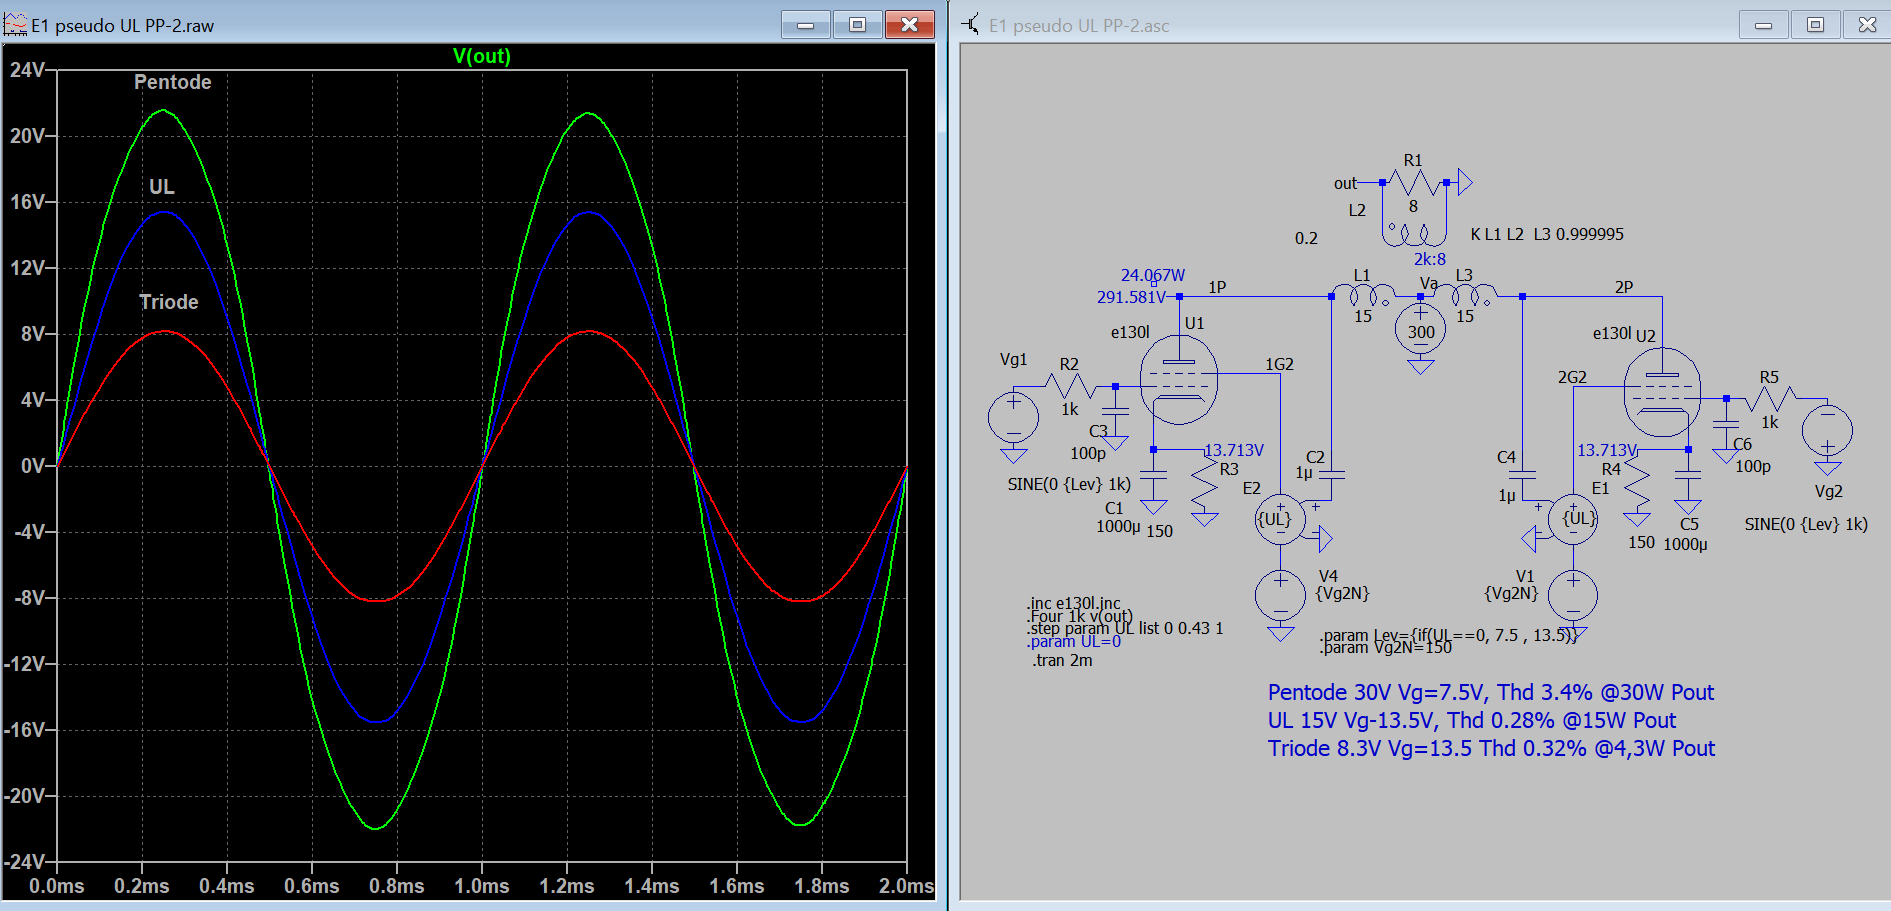Screen dimensions: 1891x911
Task: Select resistor R3 symbol
Action: pos(1205,488)
